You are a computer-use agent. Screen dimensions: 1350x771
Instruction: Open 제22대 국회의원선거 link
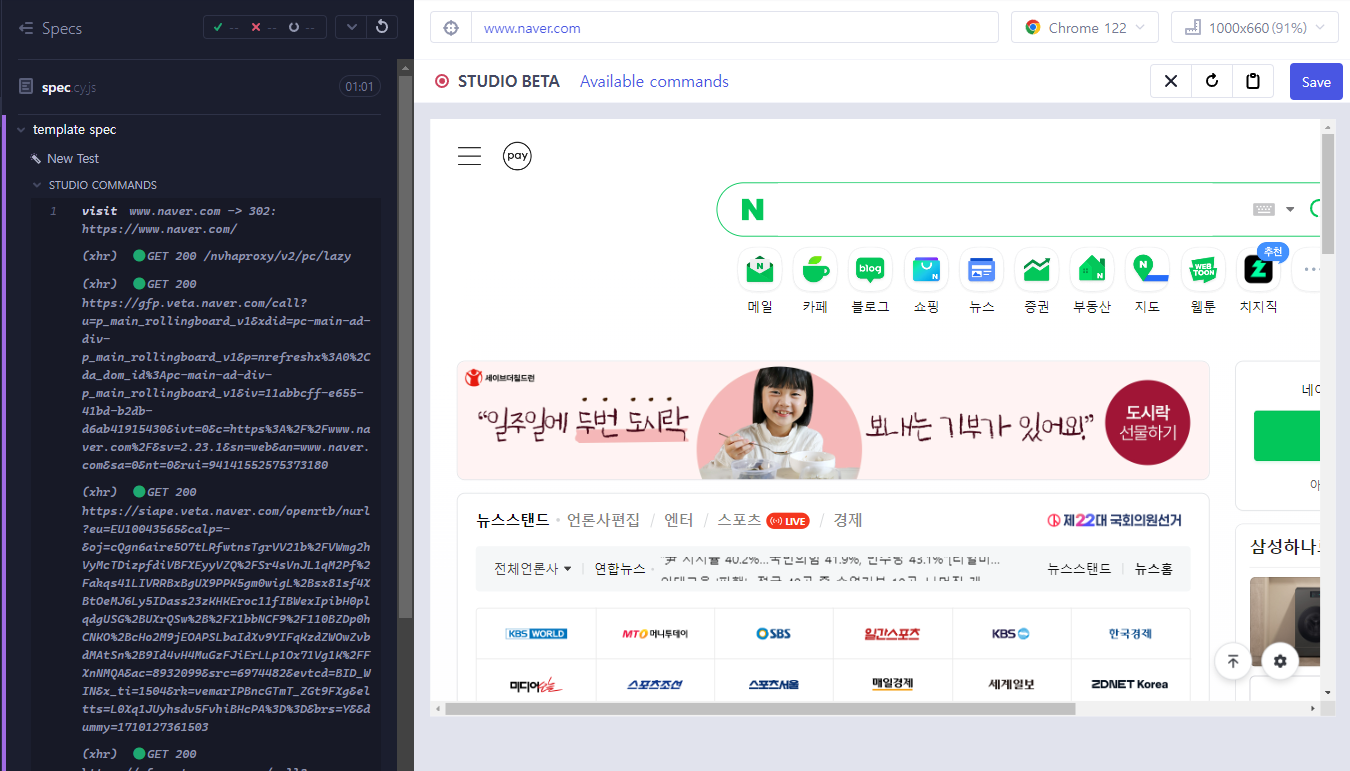[x=1114, y=520]
